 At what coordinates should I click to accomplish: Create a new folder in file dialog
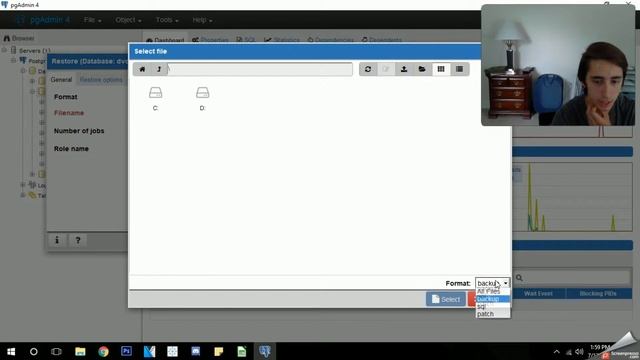pos(422,69)
